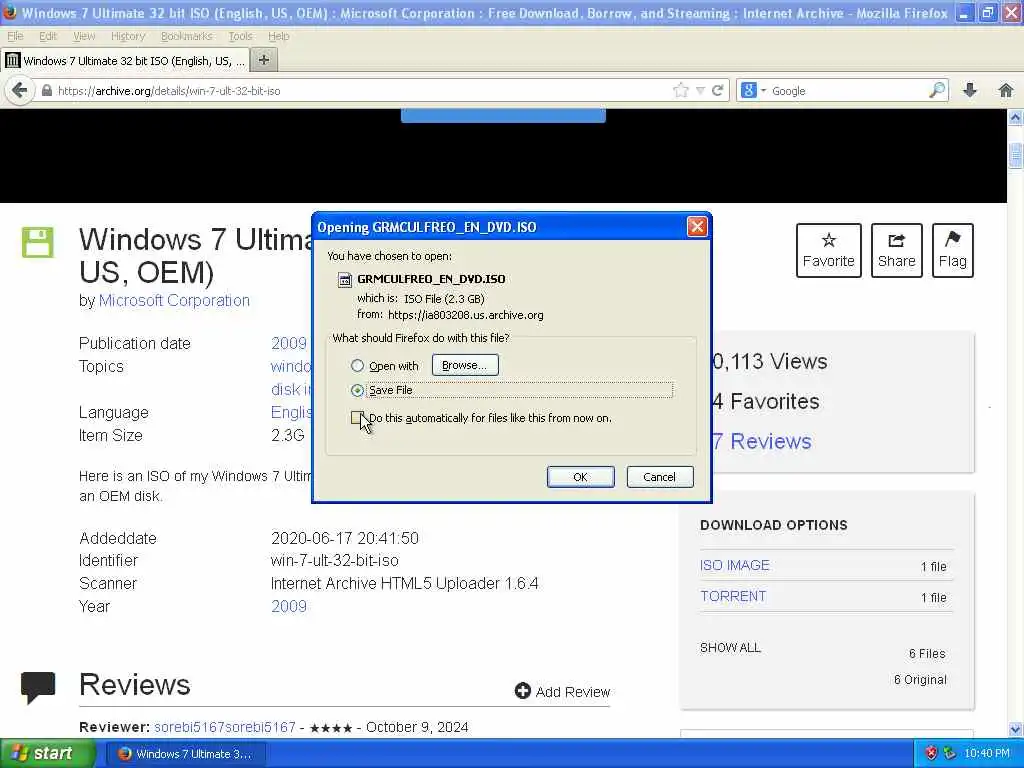Open the Windows Start button
1024x768 pixels.
(47, 753)
